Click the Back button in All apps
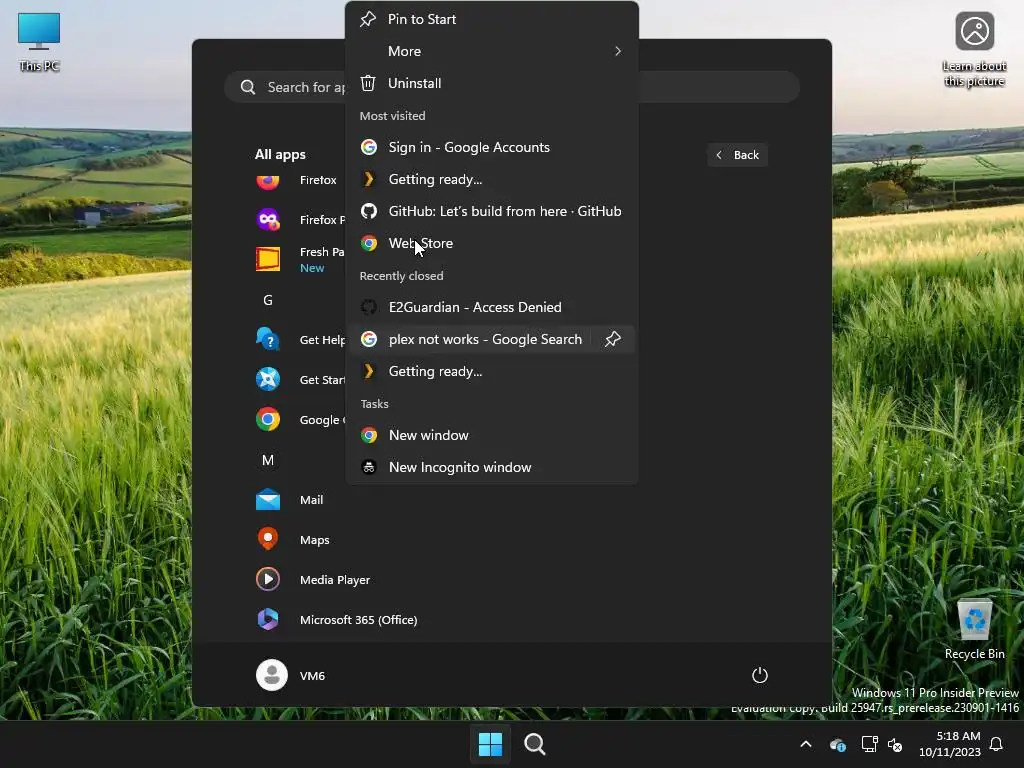The height and width of the screenshot is (768, 1024). 737,155
